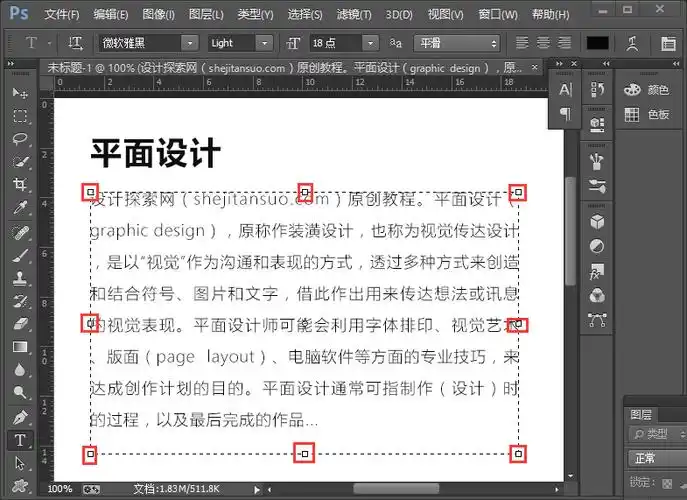
Task: Center align text
Action: pos(543,43)
